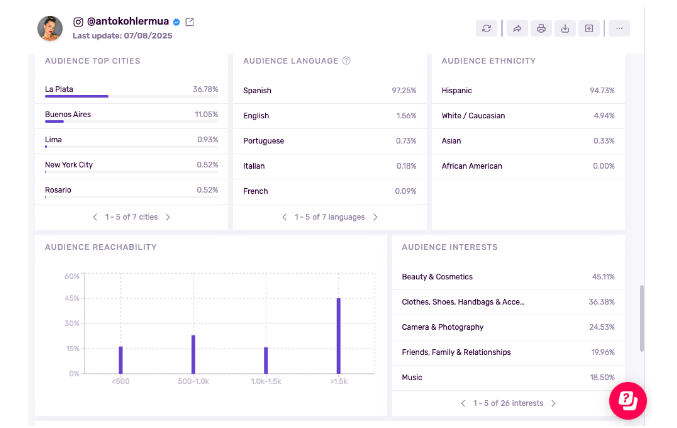This screenshot has width=677, height=428.
Task: Download the report via download icon
Action: point(565,28)
